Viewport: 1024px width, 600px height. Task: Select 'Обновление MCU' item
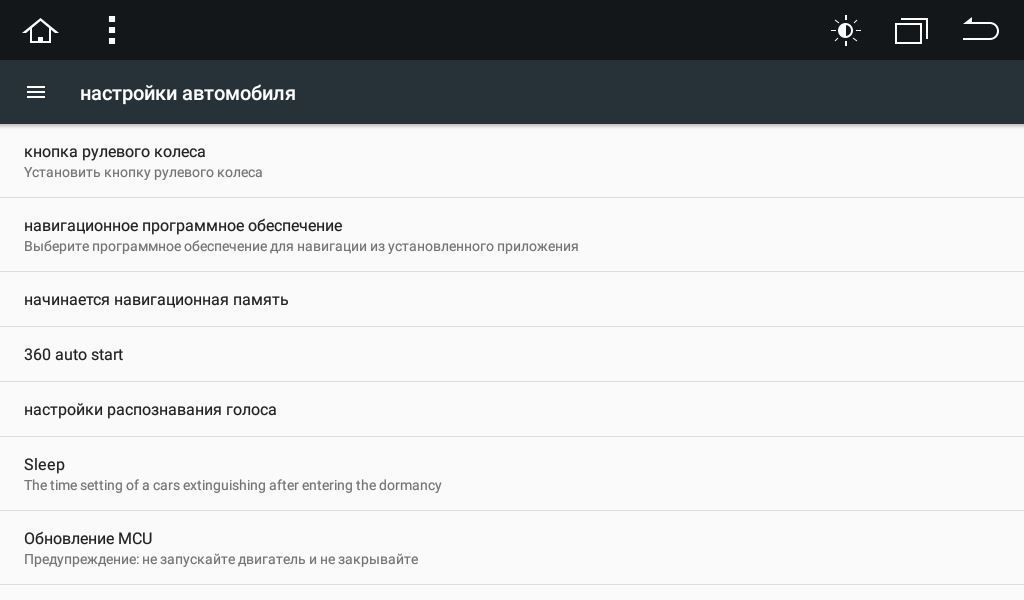pyautogui.click(x=88, y=539)
